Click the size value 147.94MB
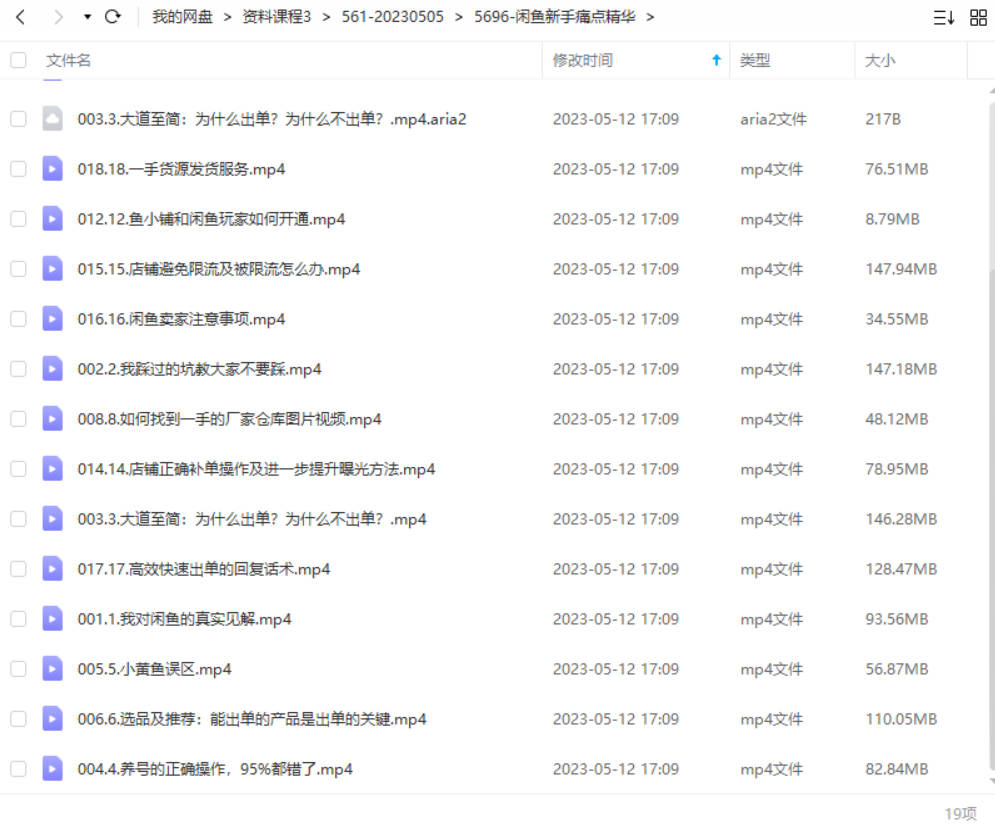The height and width of the screenshot is (832, 995). tap(901, 269)
